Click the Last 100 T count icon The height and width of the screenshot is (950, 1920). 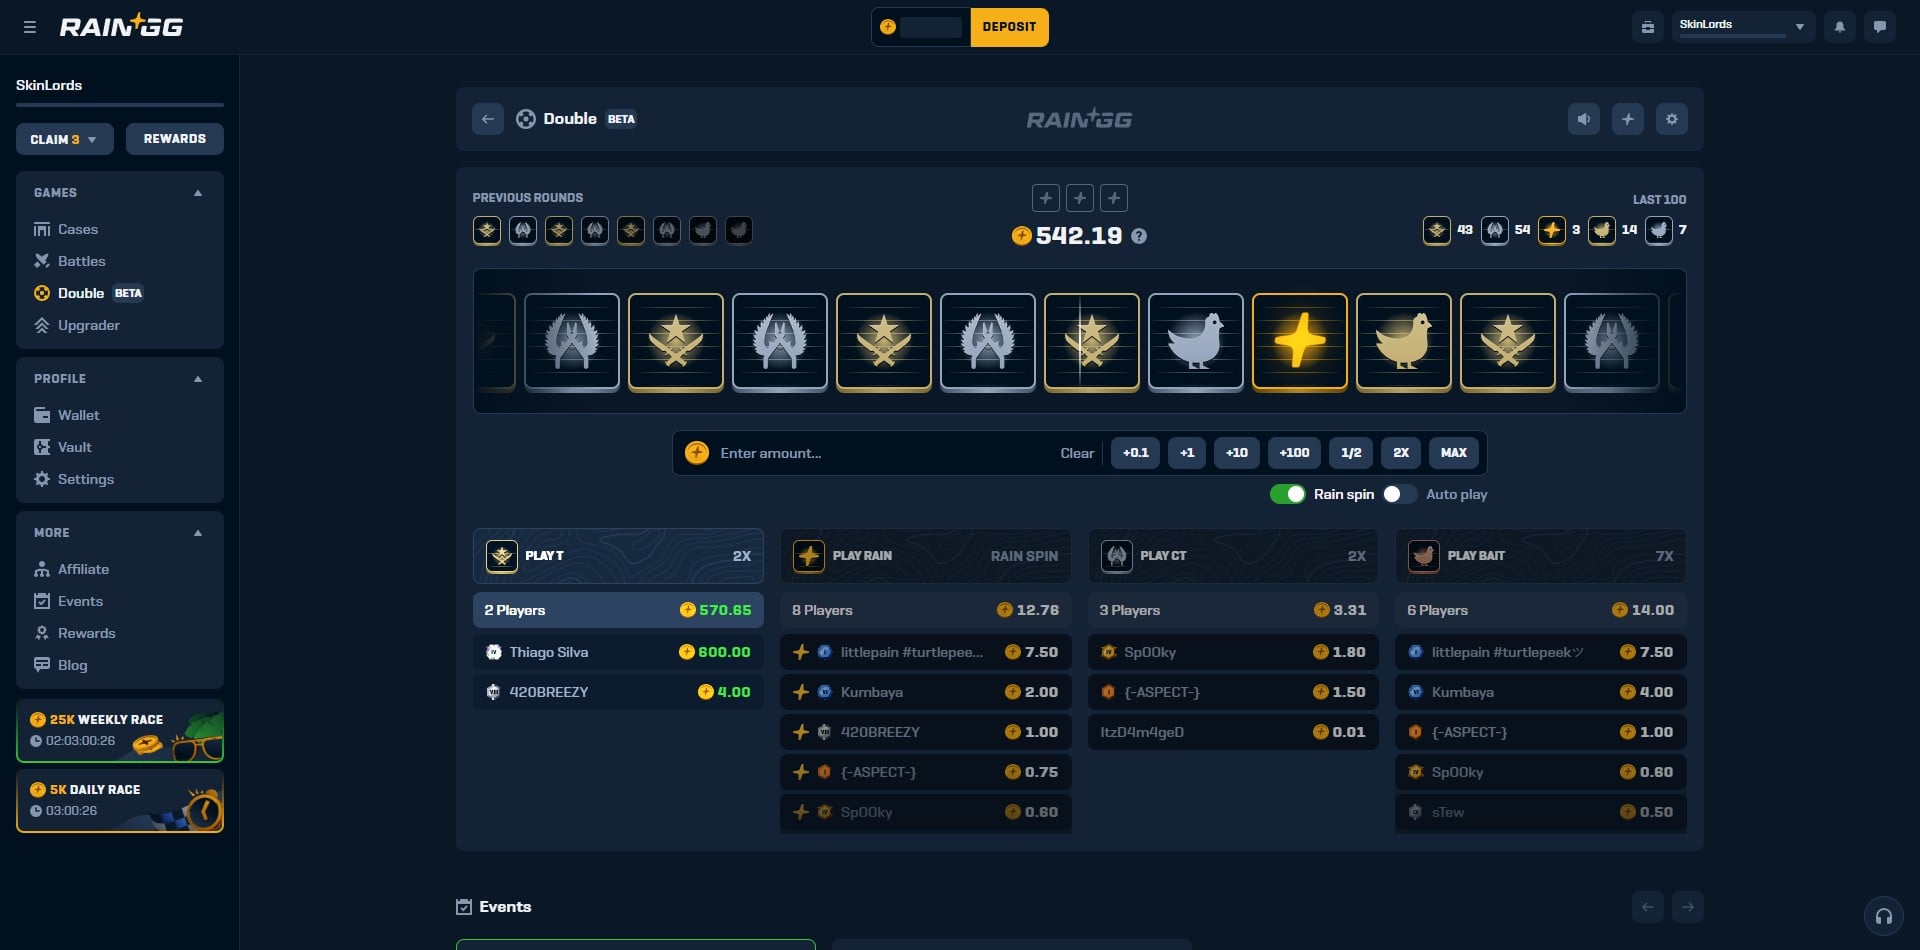(x=1437, y=230)
